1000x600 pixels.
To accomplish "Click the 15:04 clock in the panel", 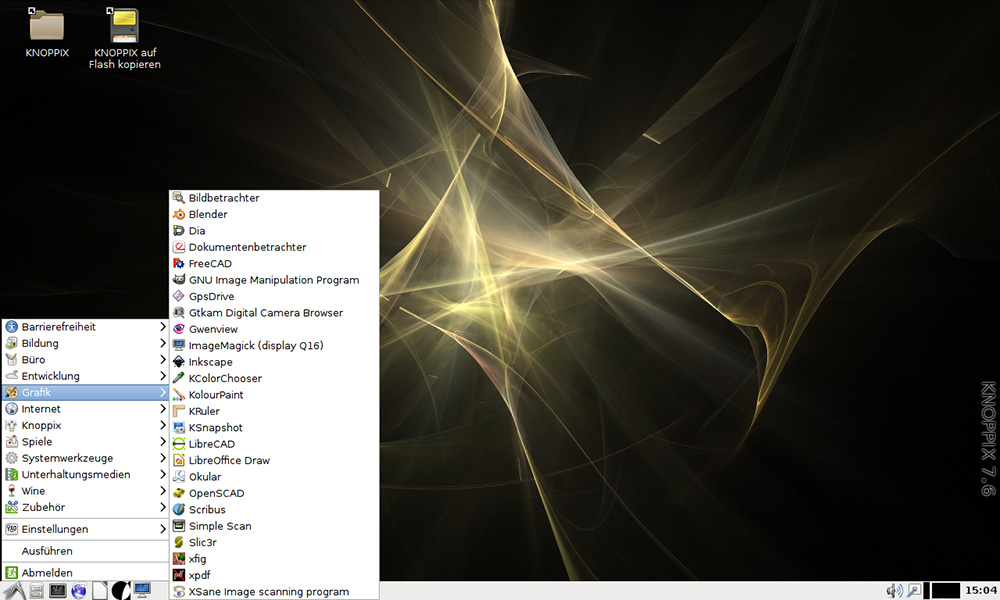I will [x=980, y=590].
